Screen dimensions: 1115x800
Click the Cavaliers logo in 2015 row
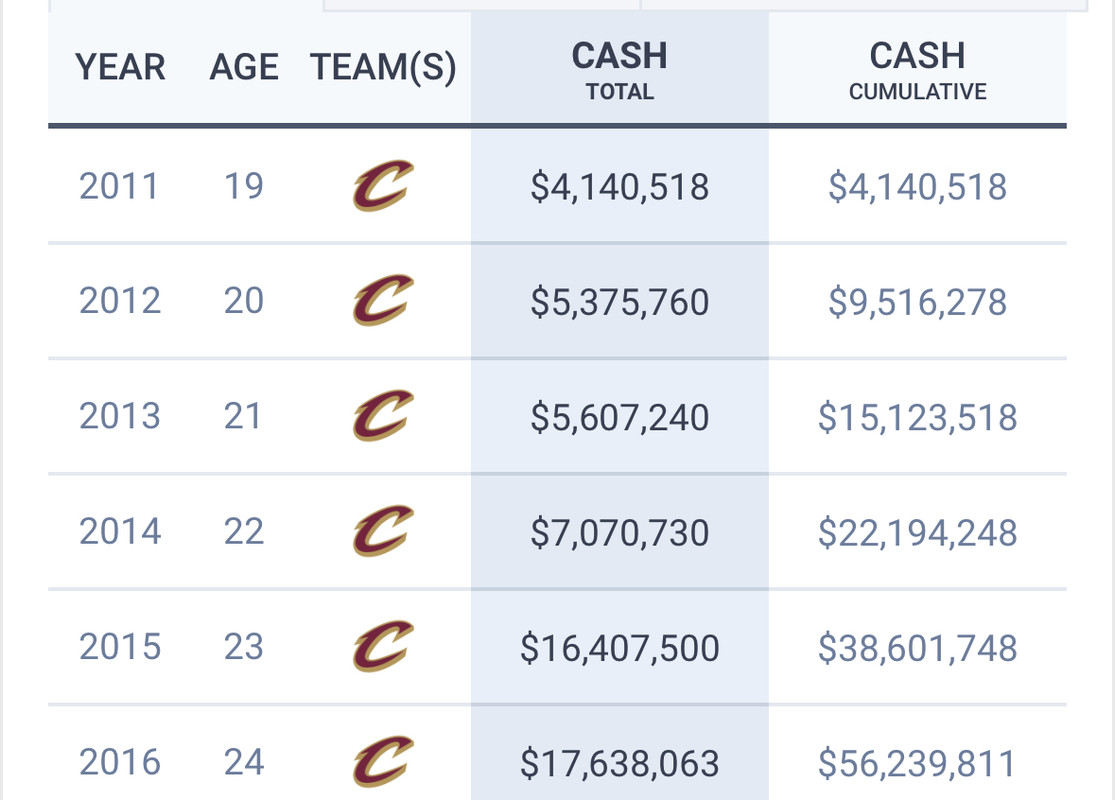point(383,646)
